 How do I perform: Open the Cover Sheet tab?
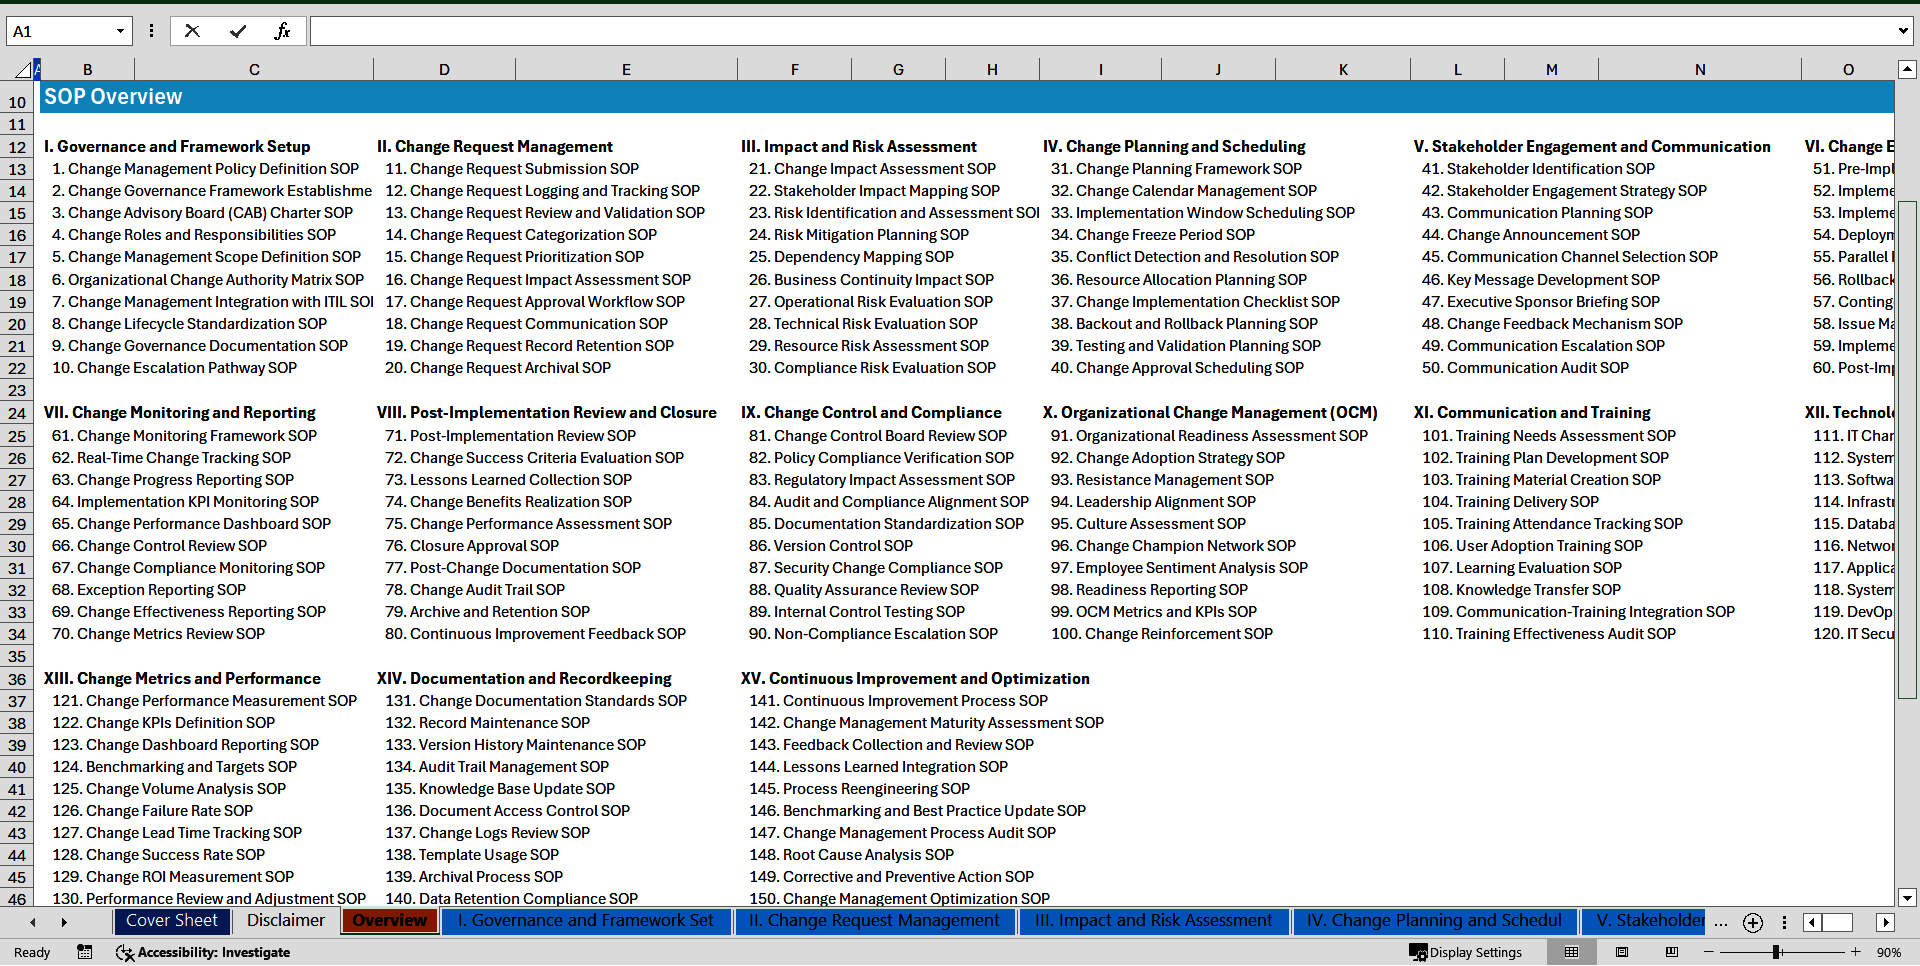pos(171,921)
